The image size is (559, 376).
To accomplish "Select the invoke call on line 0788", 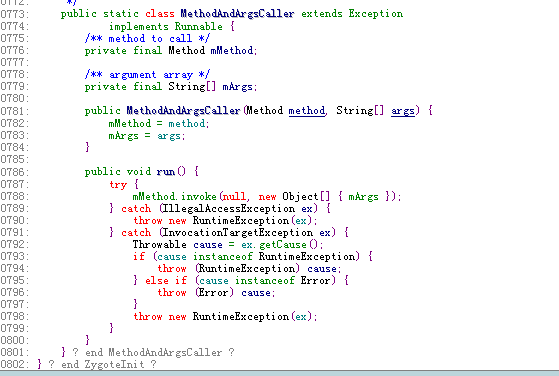I will tap(199, 196).
